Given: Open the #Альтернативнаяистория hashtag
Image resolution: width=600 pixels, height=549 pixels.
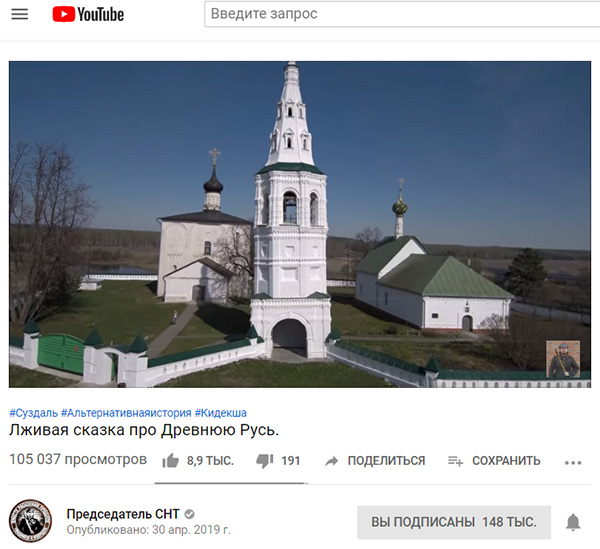Looking at the screenshot, I should point(126,413).
